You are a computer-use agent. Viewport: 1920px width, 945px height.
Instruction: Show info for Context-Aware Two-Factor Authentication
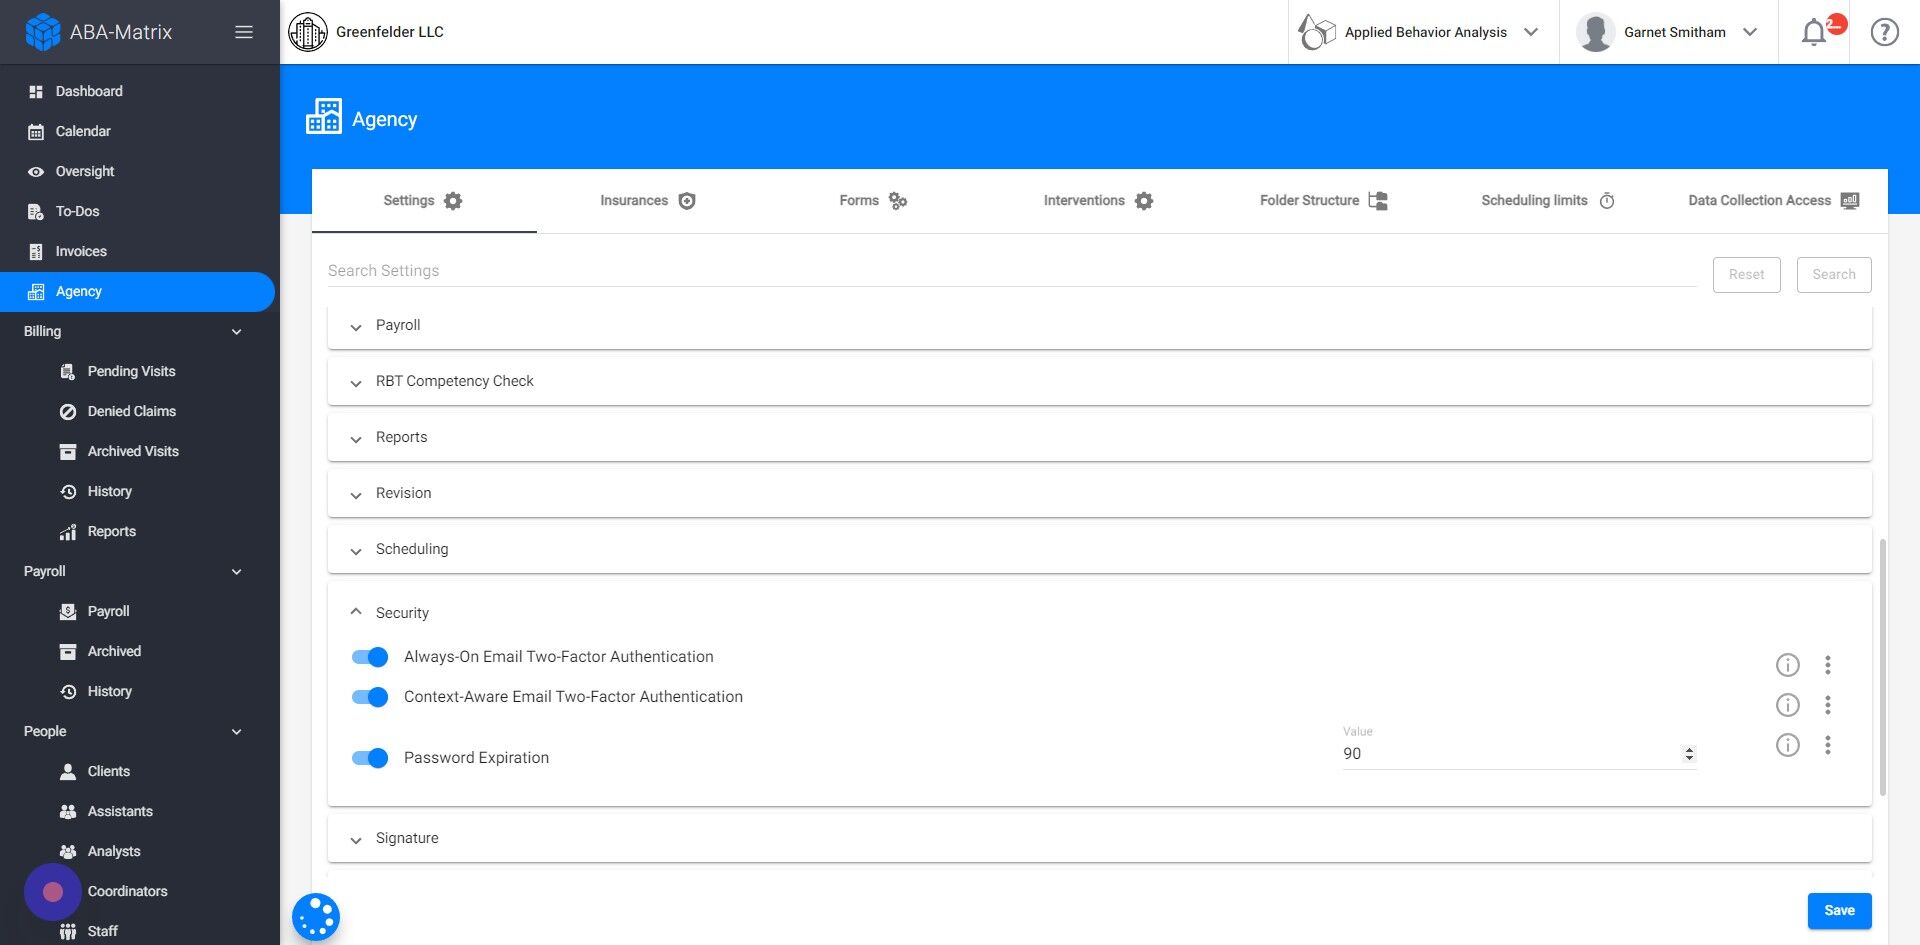pos(1787,705)
